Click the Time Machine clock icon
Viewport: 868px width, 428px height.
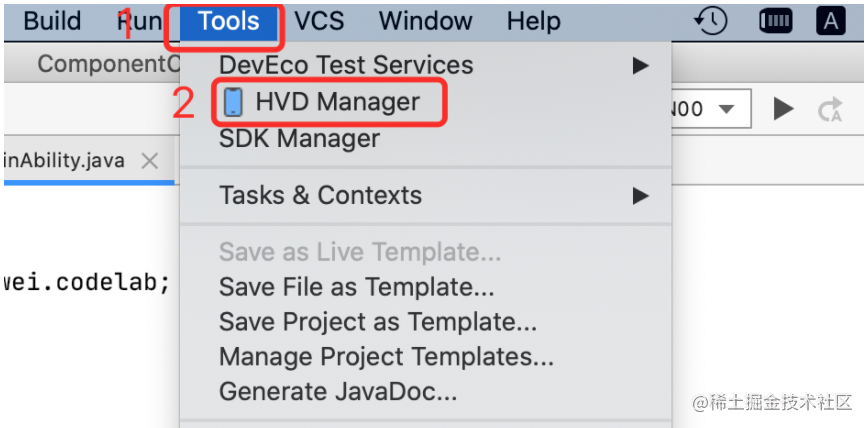pyautogui.click(x=711, y=21)
